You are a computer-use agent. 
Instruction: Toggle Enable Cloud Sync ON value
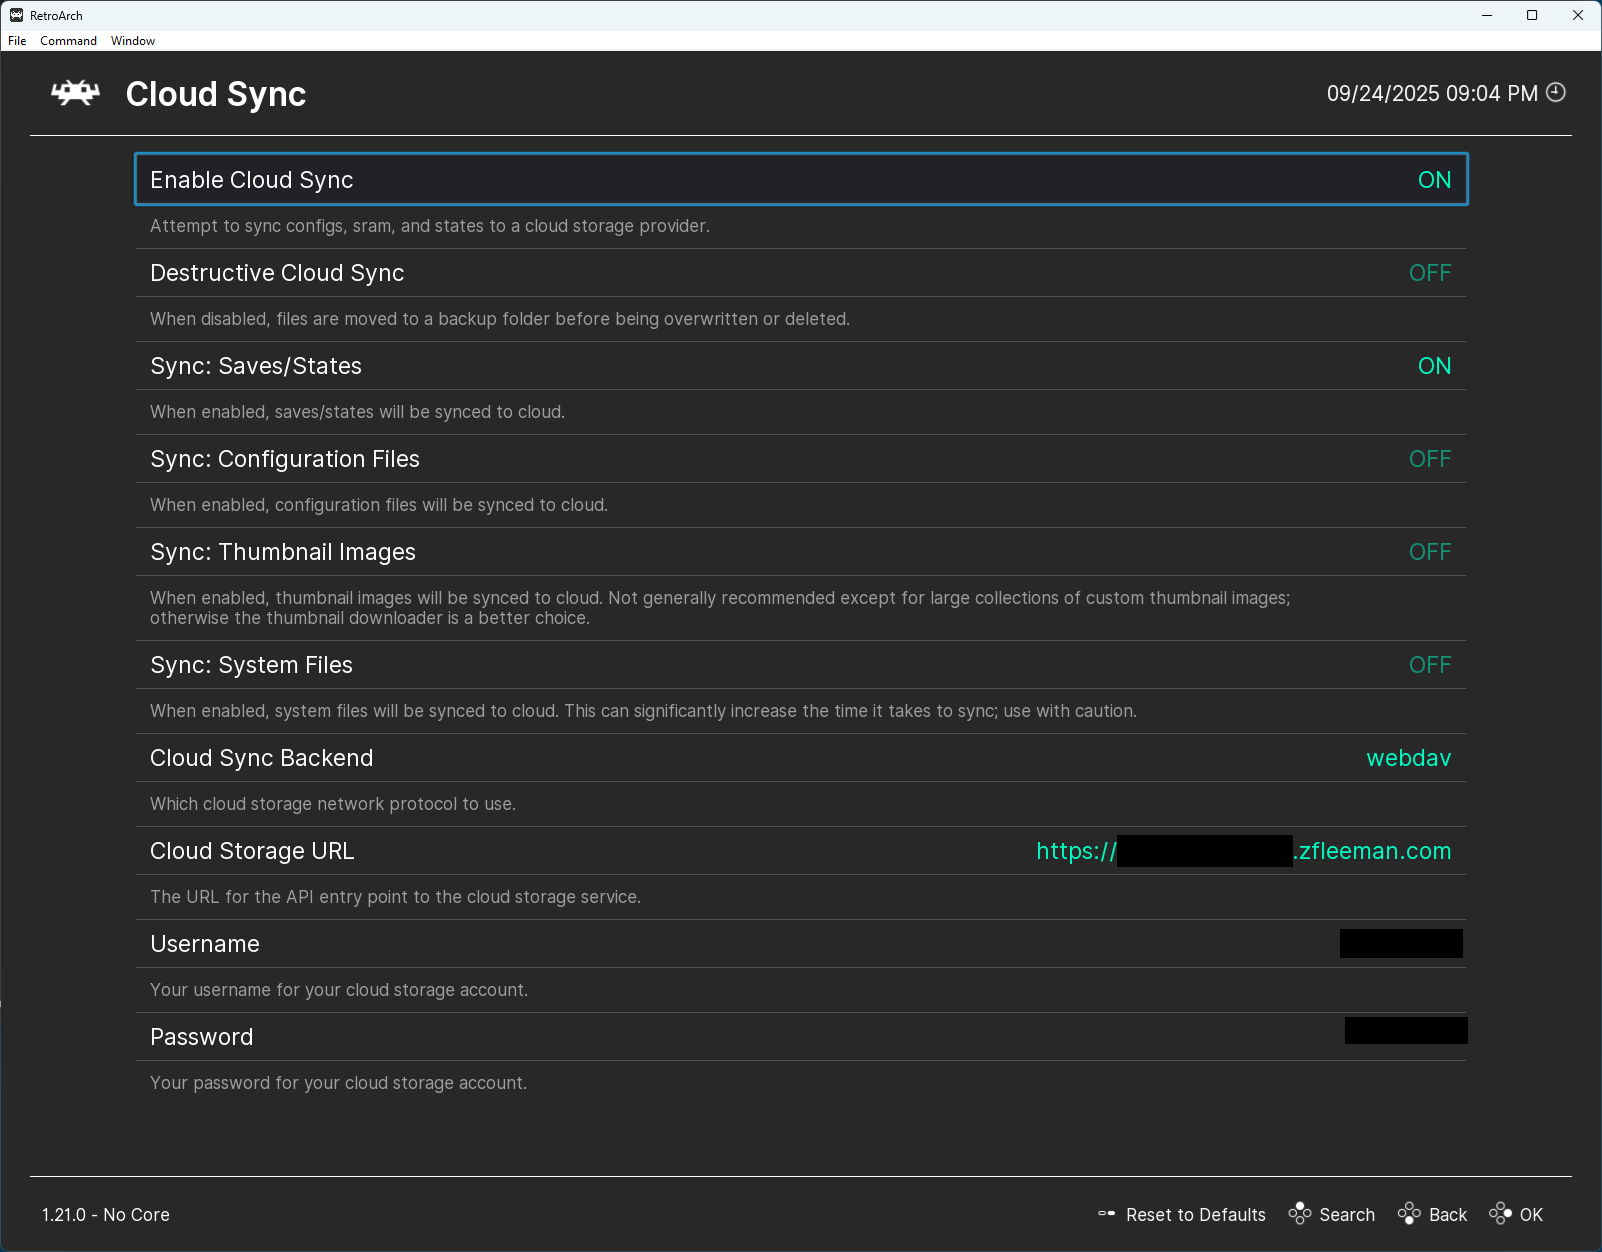tap(1434, 180)
